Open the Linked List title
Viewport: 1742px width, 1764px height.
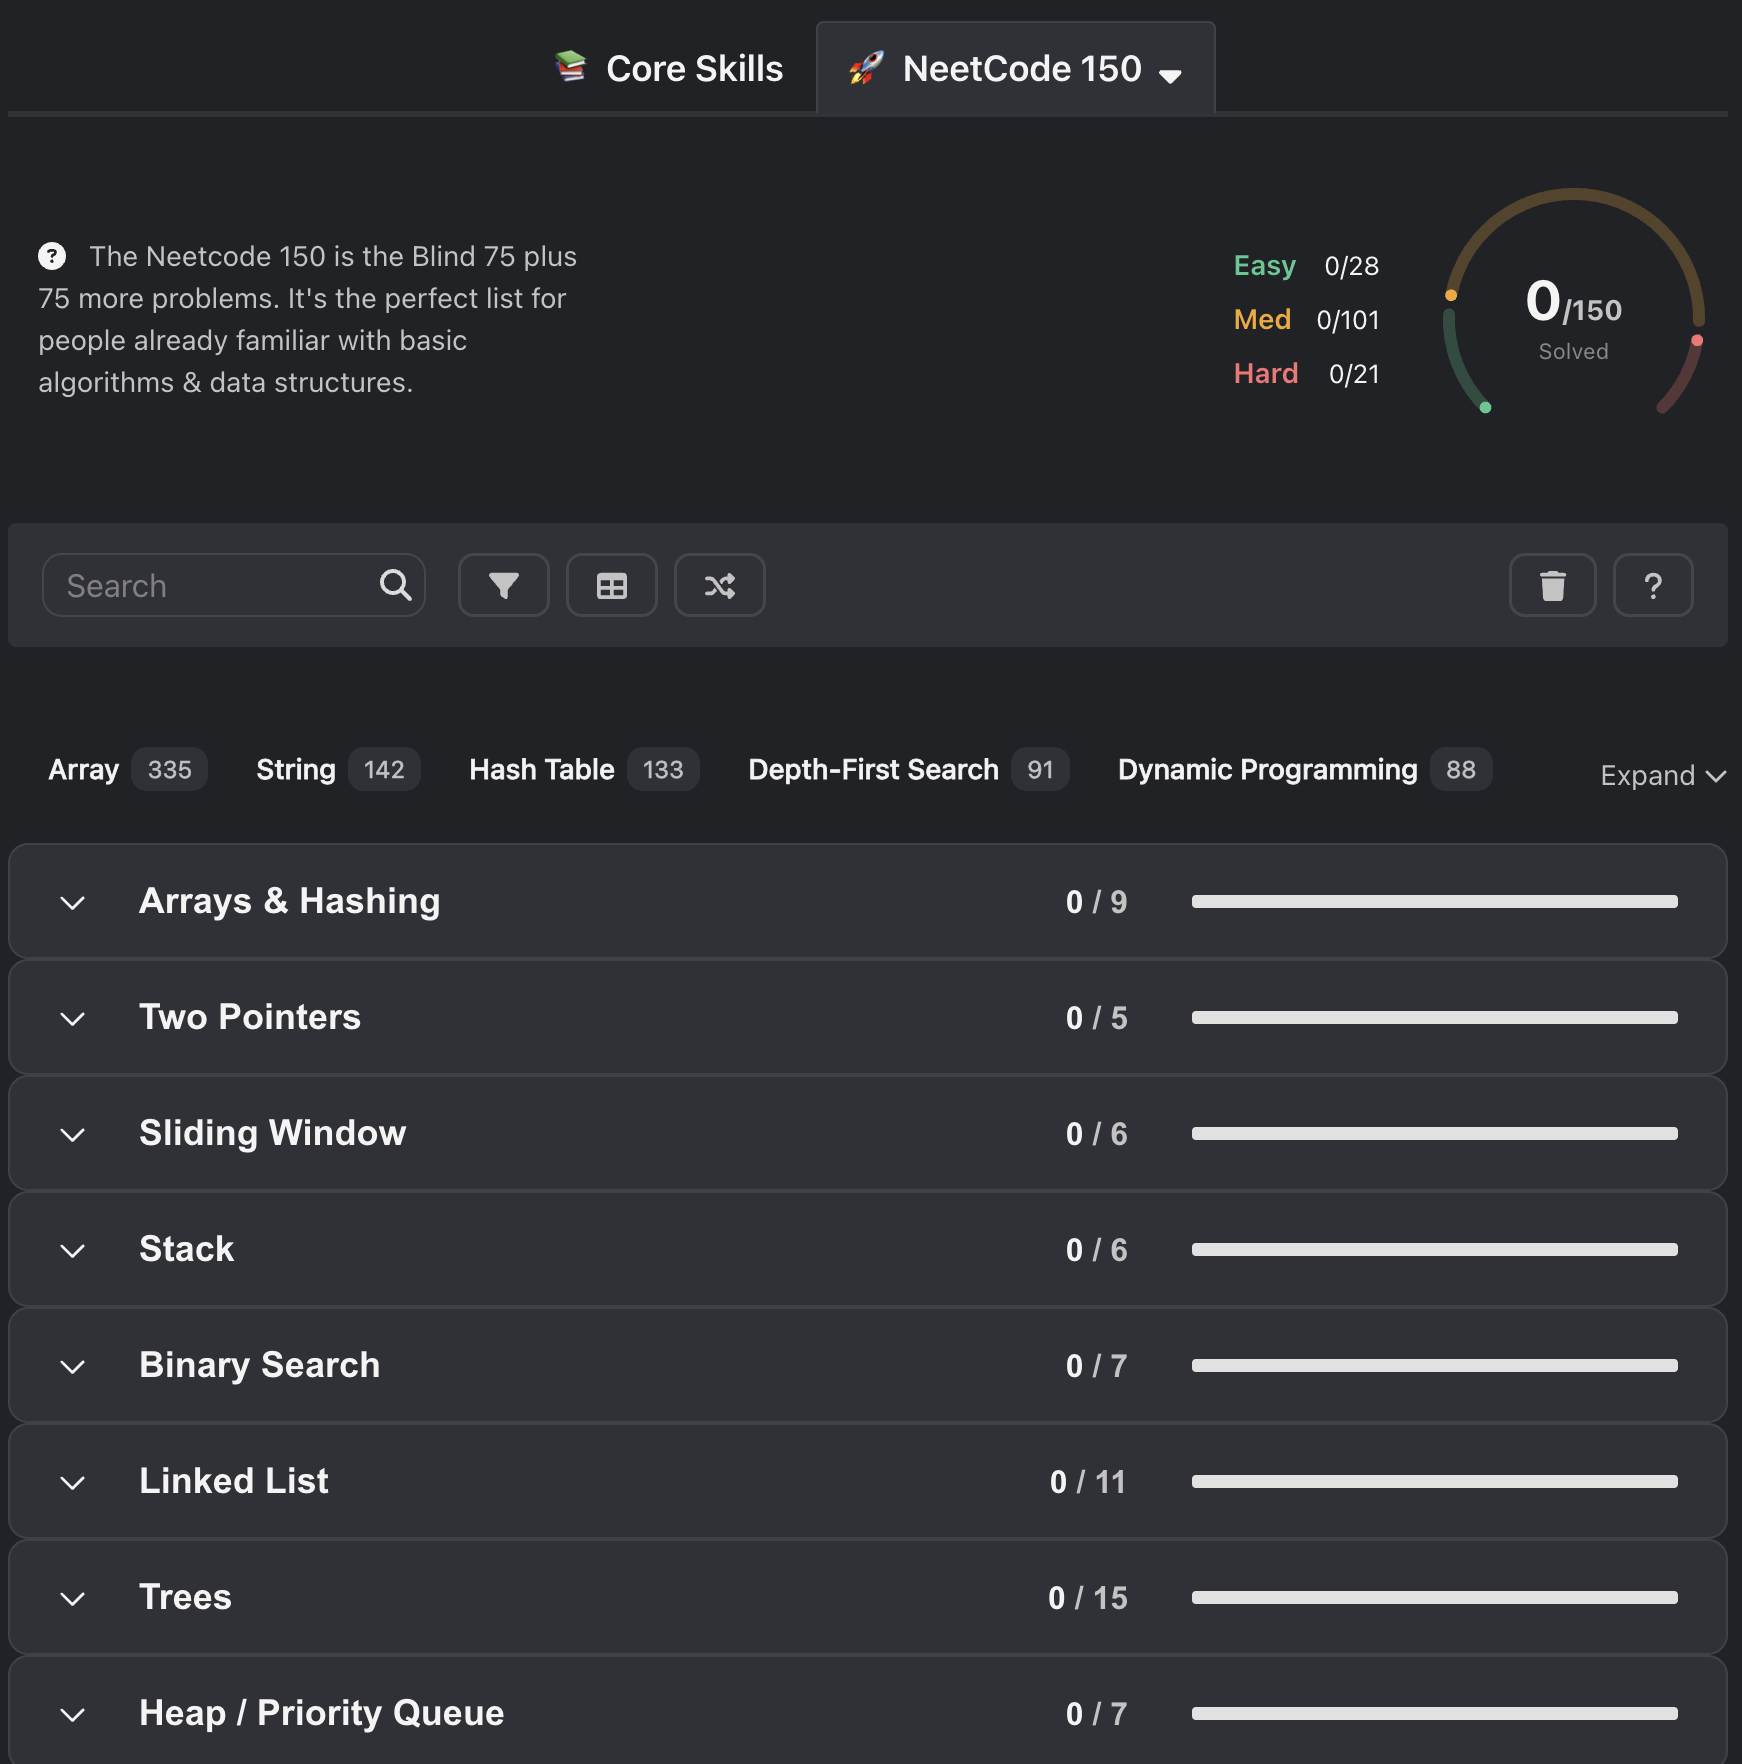234,1481
